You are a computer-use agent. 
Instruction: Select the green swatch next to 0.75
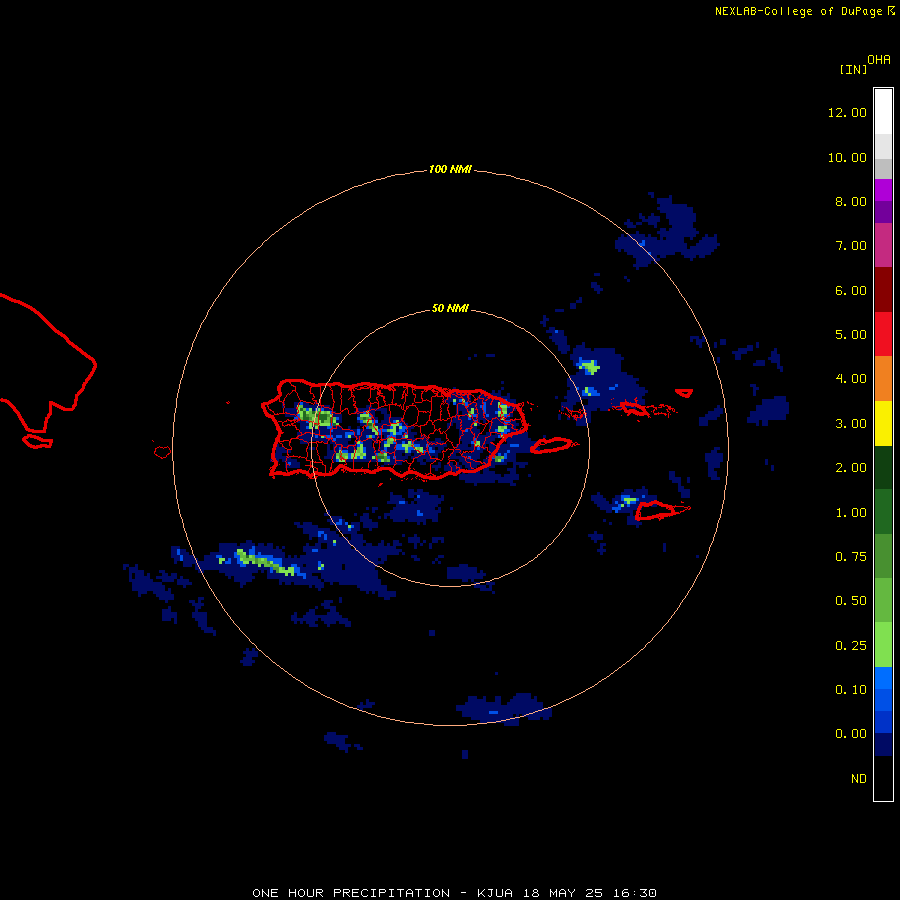(883, 556)
